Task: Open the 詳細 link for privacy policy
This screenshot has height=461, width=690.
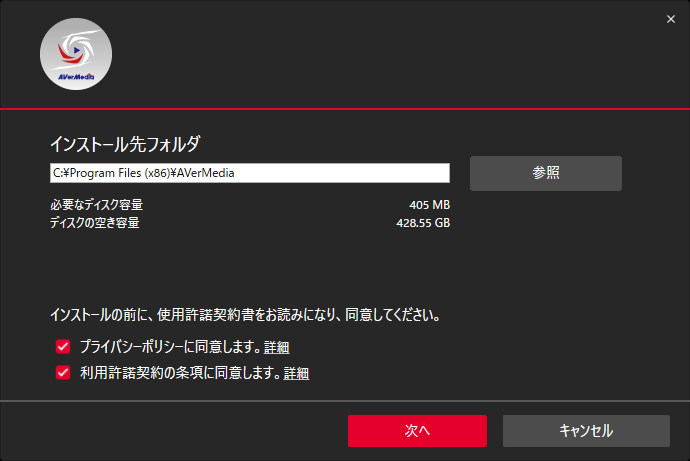Action: pyautogui.click(x=276, y=347)
